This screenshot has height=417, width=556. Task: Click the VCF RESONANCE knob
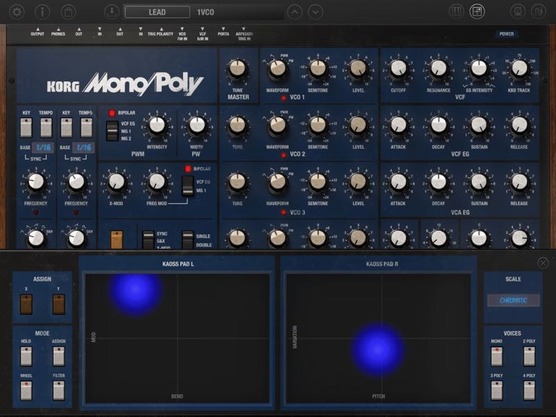(x=439, y=68)
